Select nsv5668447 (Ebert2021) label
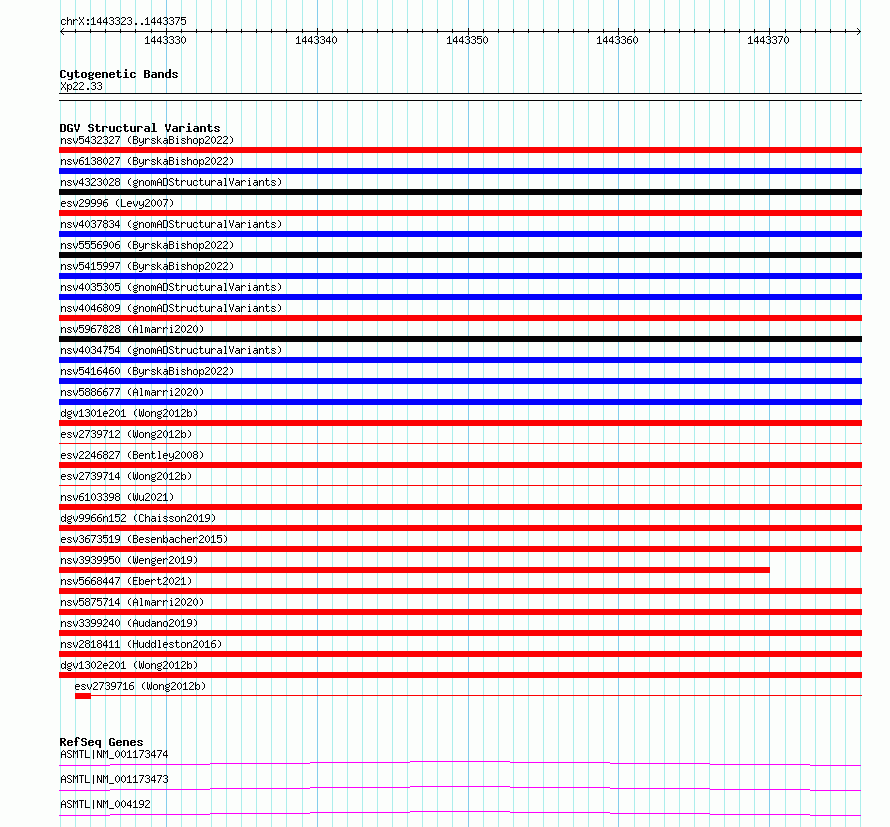Image resolution: width=890 pixels, height=827 pixels. 126,581
